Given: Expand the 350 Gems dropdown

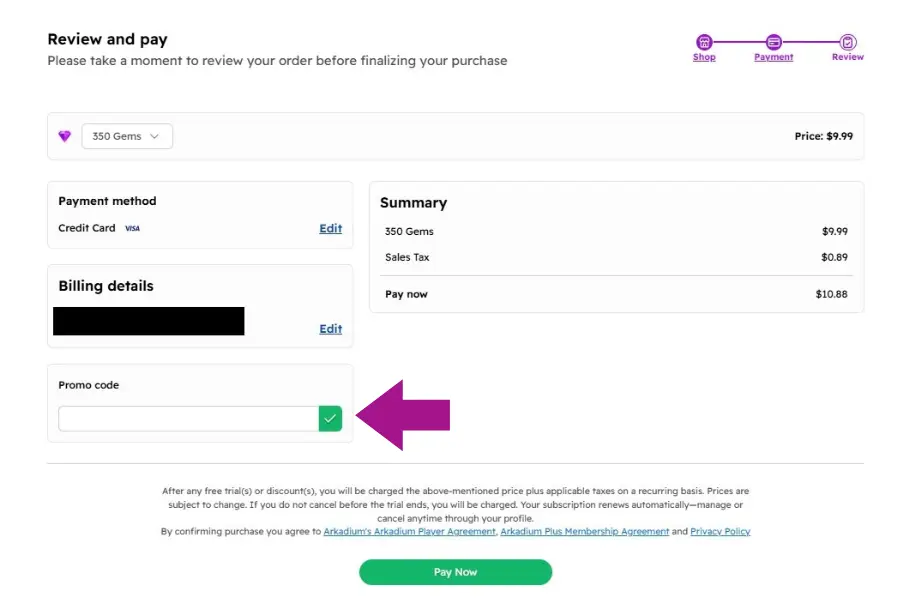Looking at the screenshot, I should (x=126, y=135).
